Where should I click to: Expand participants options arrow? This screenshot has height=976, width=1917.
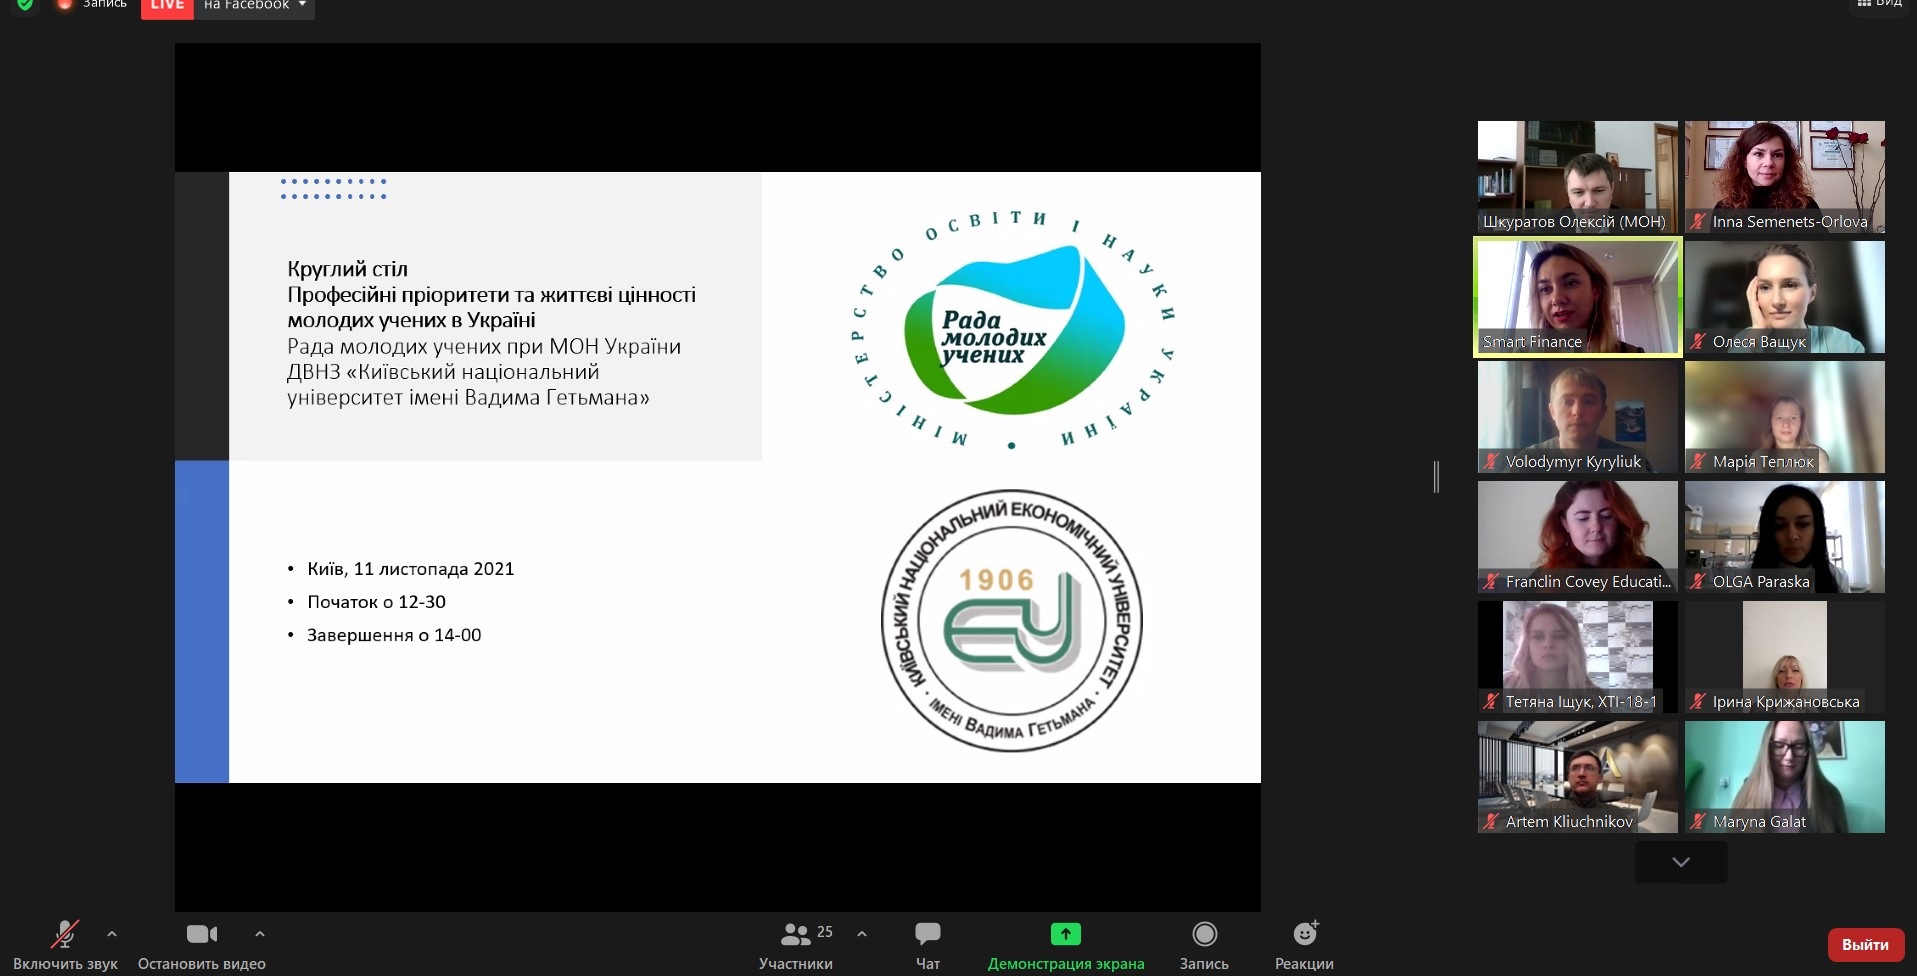862,934
